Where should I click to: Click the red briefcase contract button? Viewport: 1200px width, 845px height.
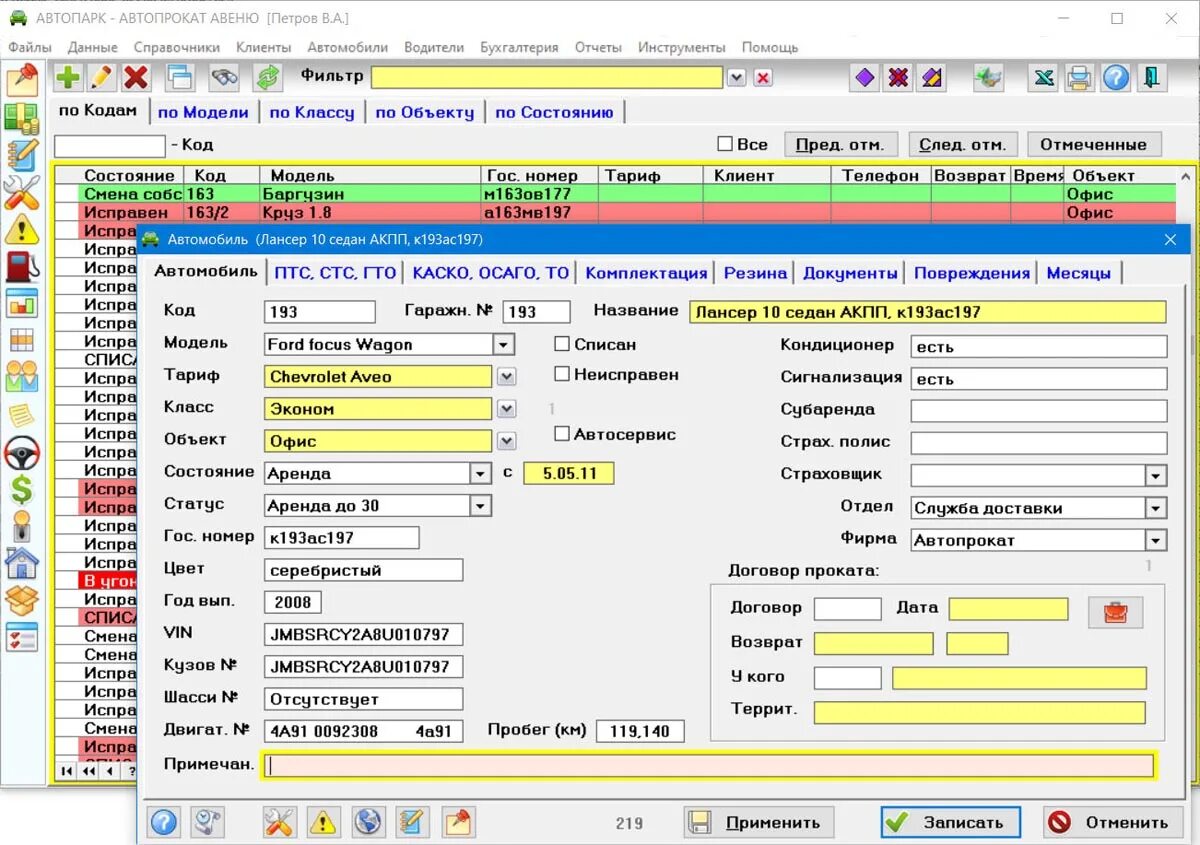tap(1115, 612)
